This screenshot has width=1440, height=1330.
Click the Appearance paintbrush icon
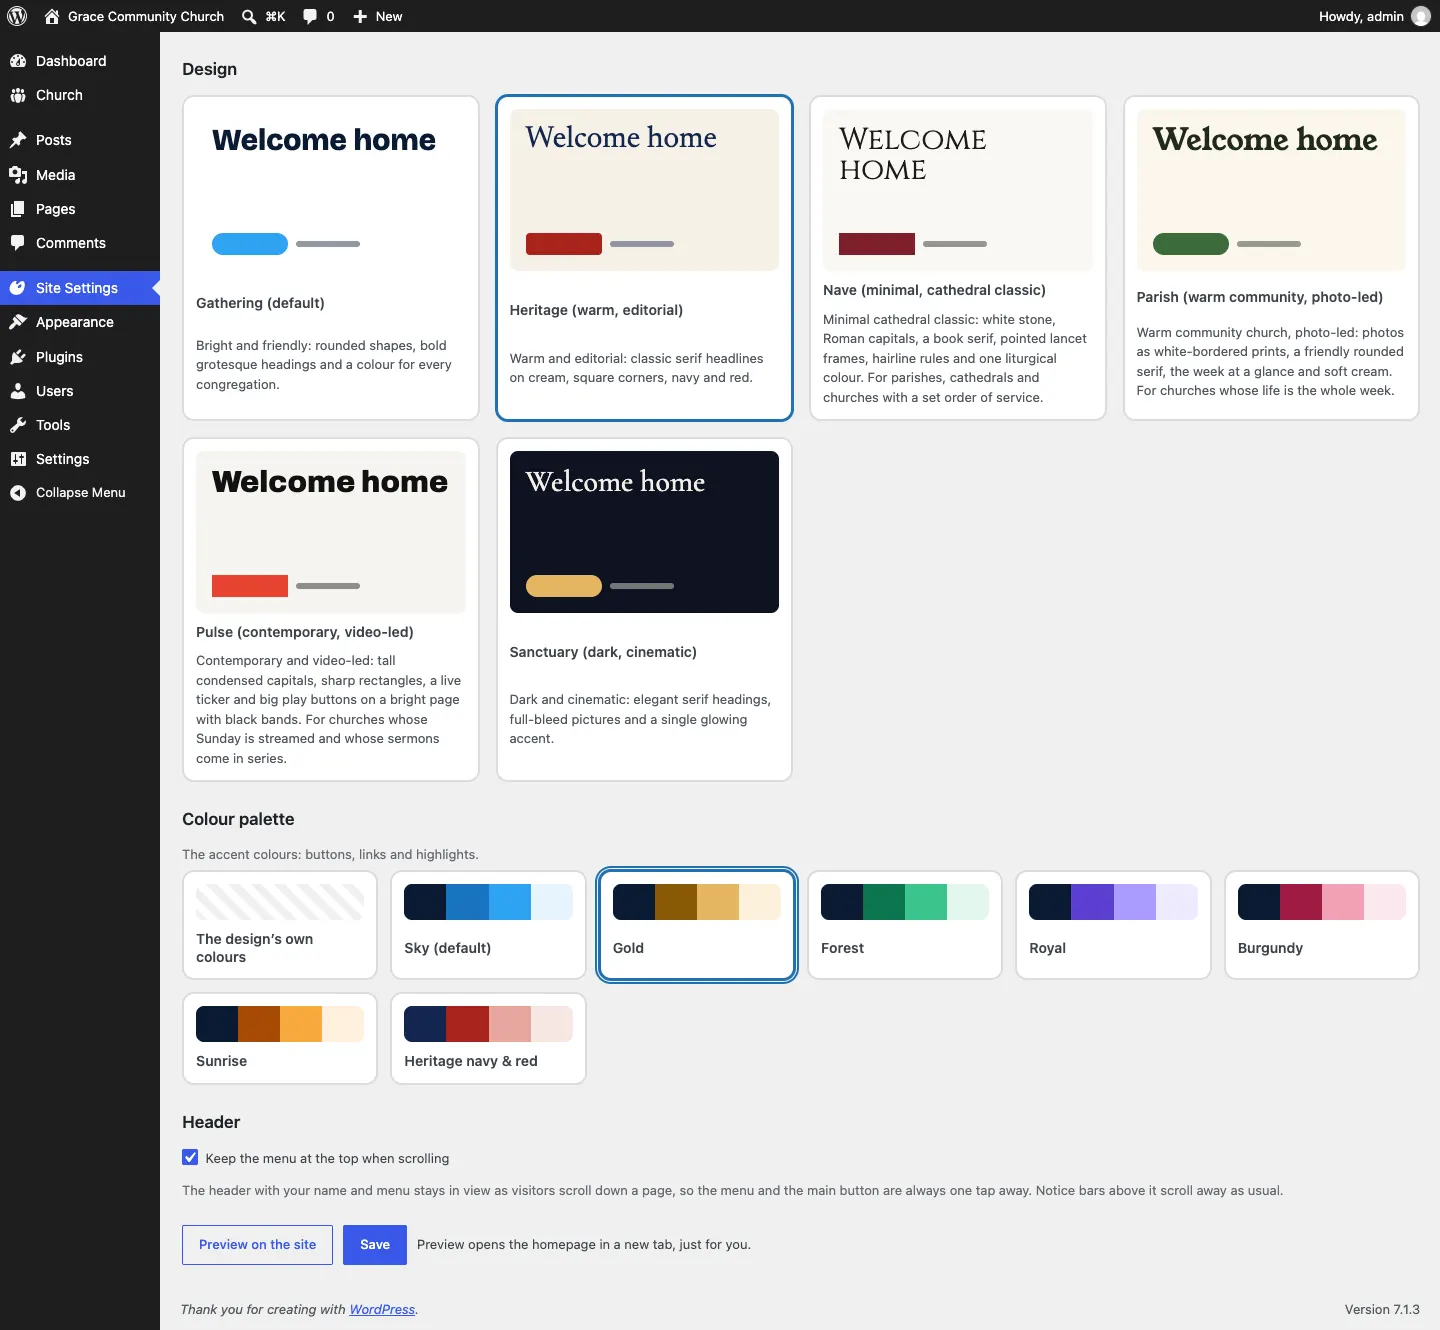pyautogui.click(x=18, y=322)
